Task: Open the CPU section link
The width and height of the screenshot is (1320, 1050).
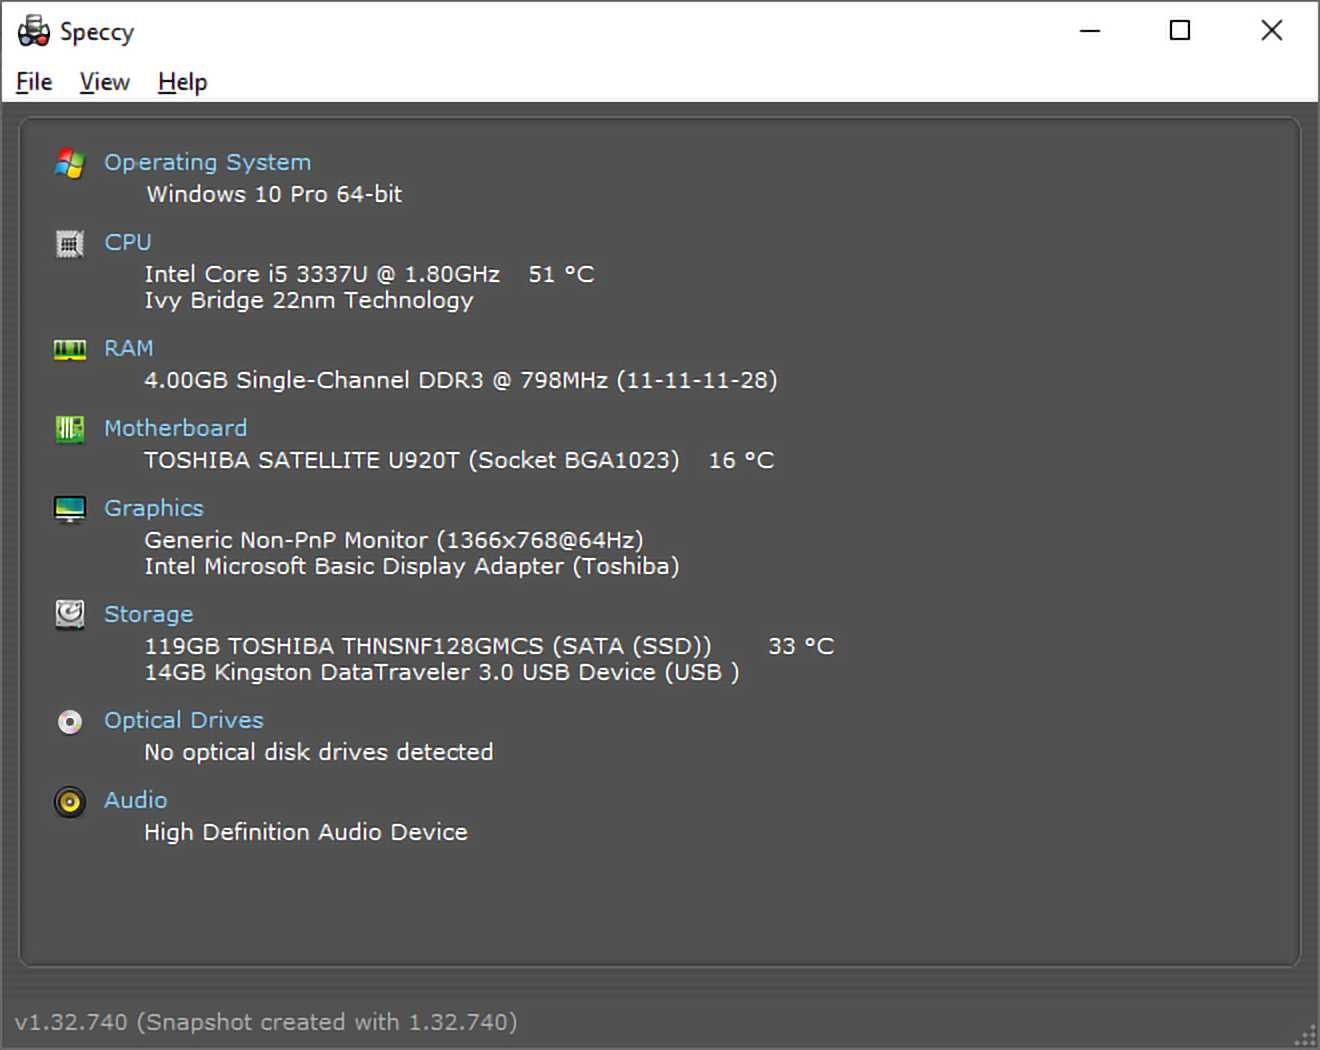Action: pyautogui.click(x=128, y=242)
